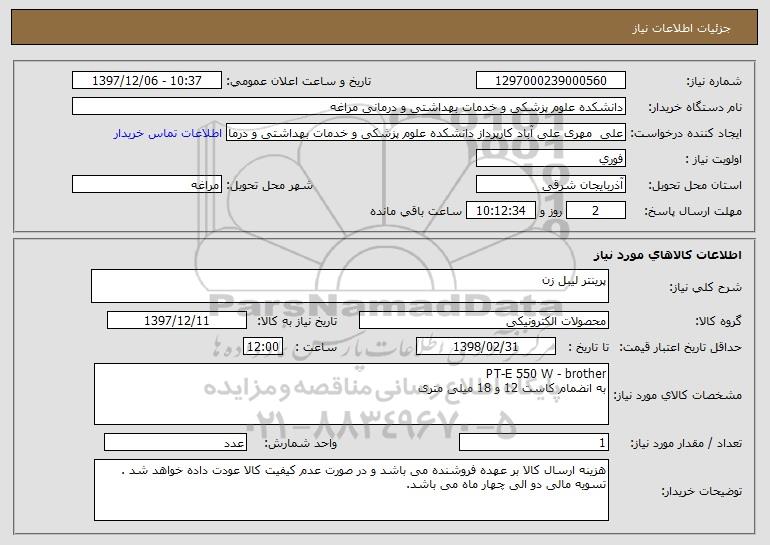Click the label حداقل تاریخ اعتبار قیمت
The height and width of the screenshot is (545, 770).
[x=680, y=348]
